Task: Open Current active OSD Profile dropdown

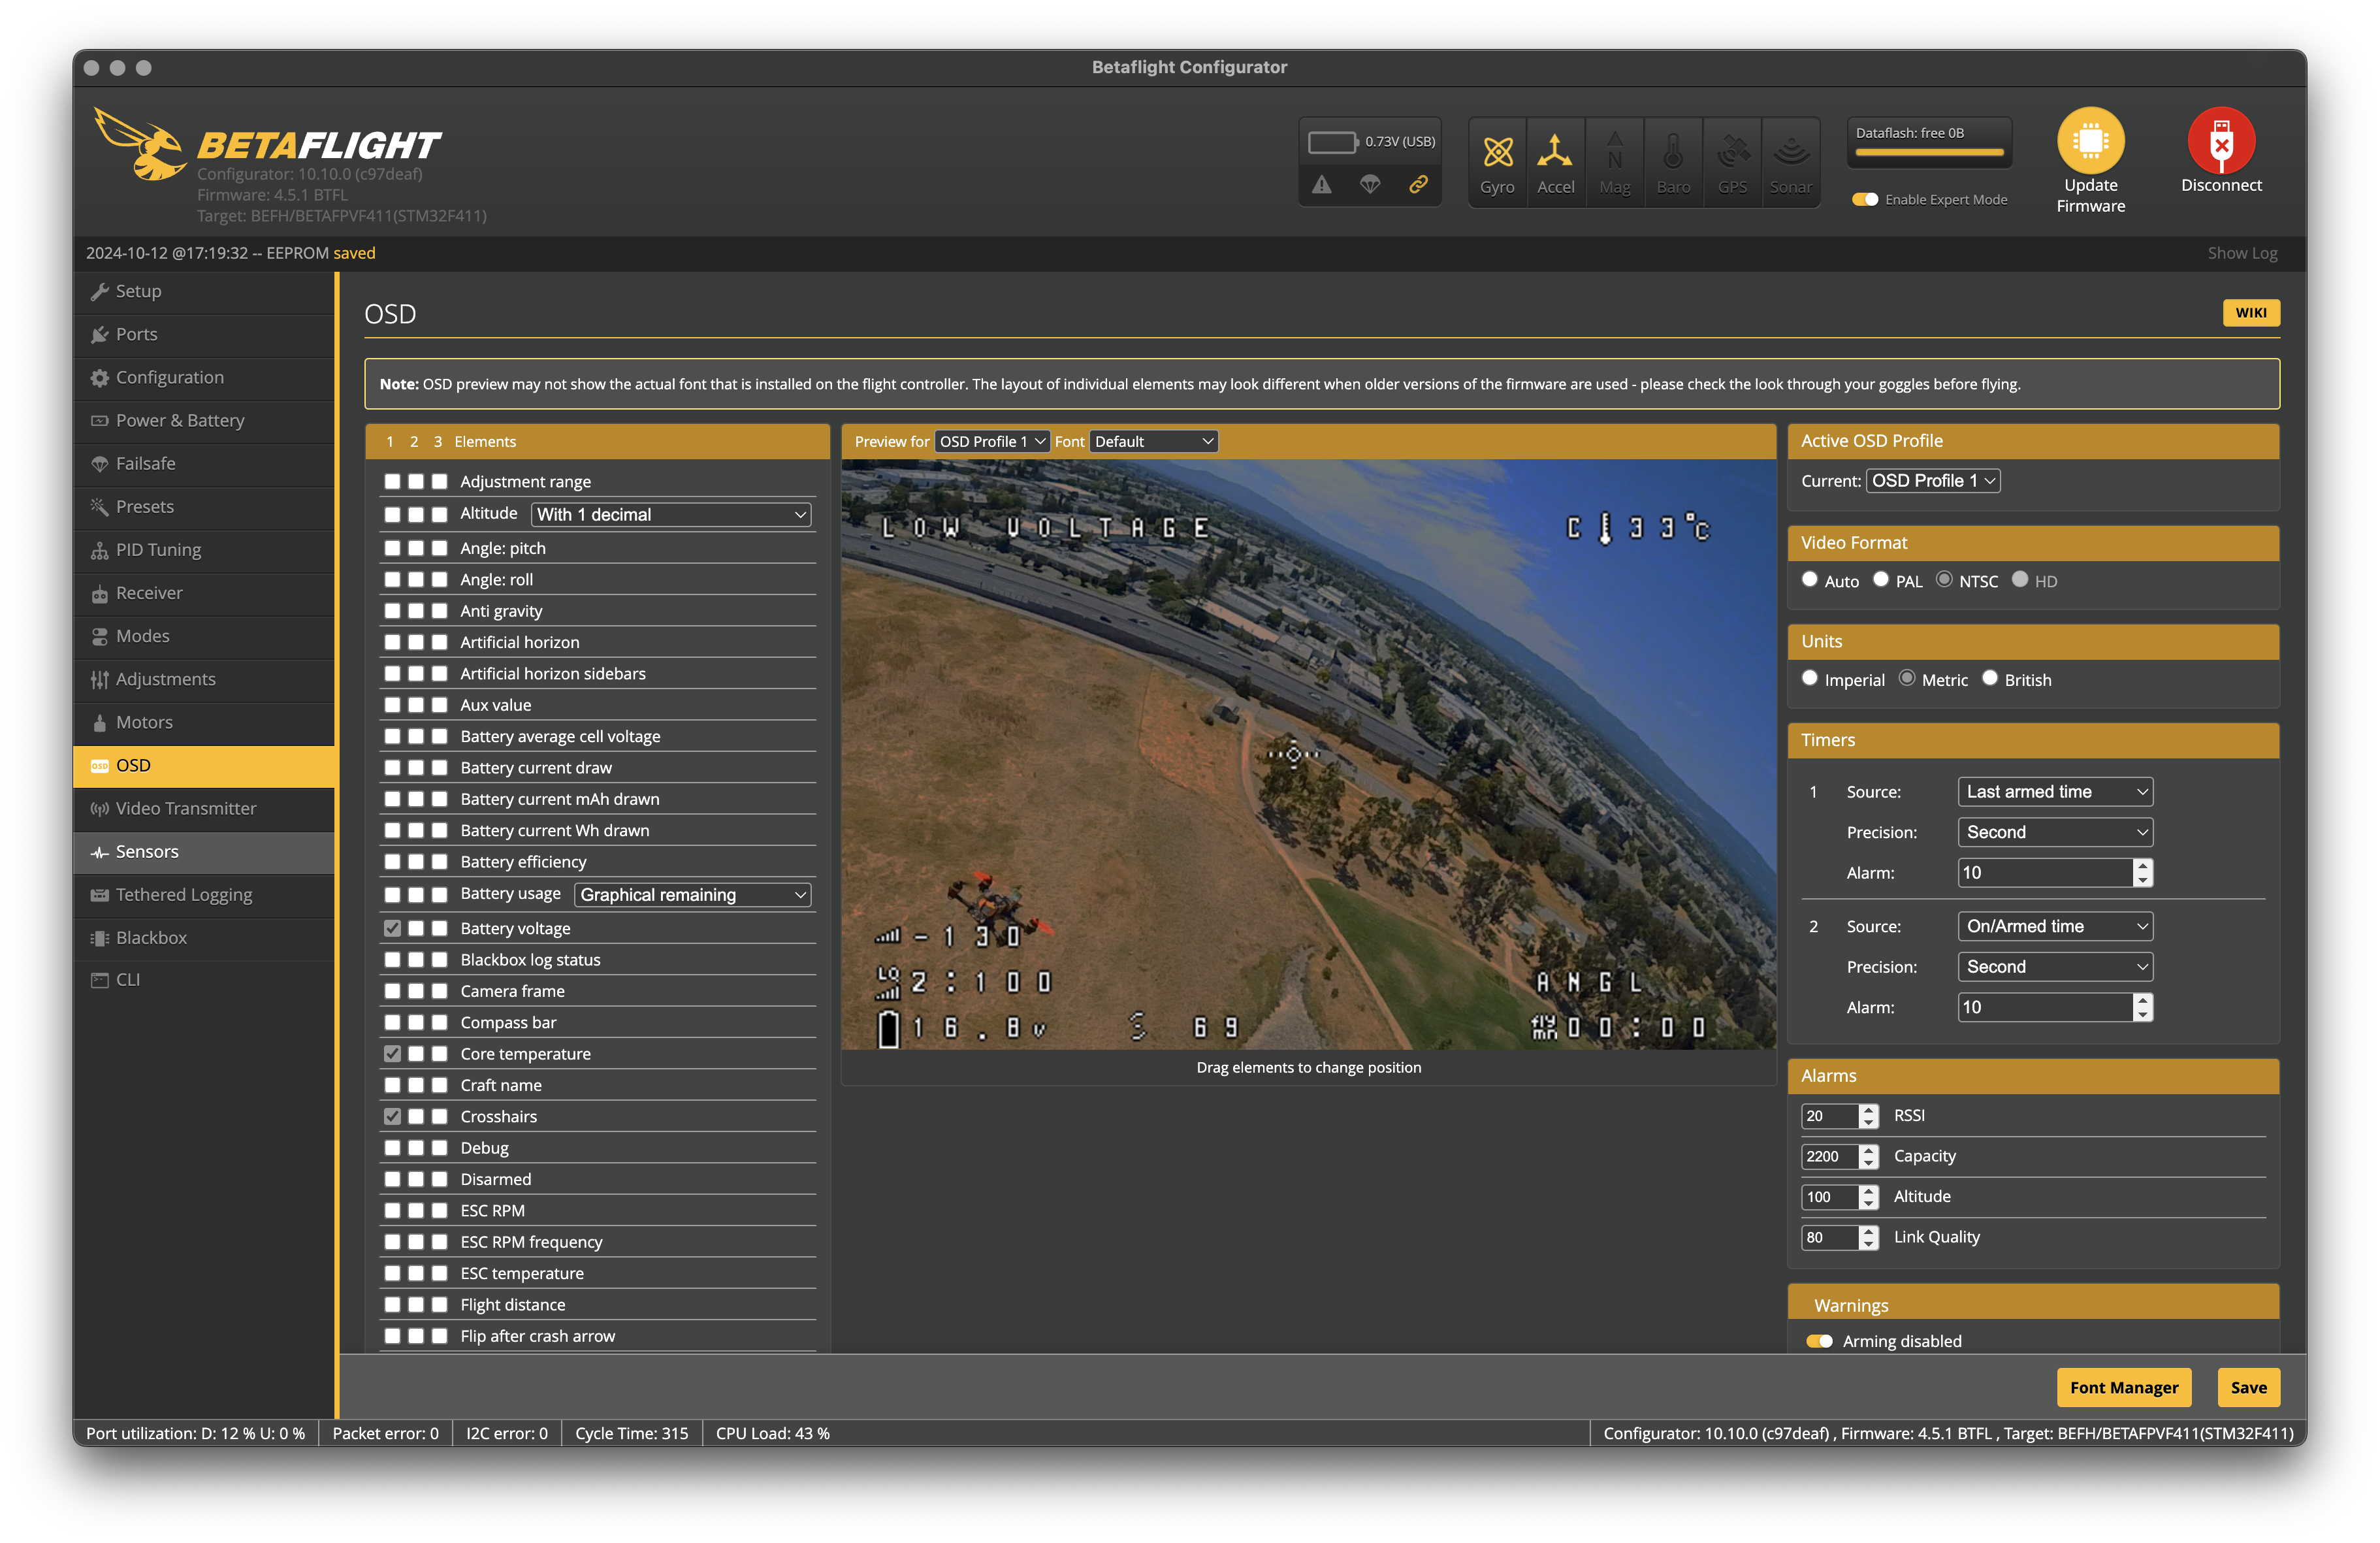Action: pos(1933,480)
